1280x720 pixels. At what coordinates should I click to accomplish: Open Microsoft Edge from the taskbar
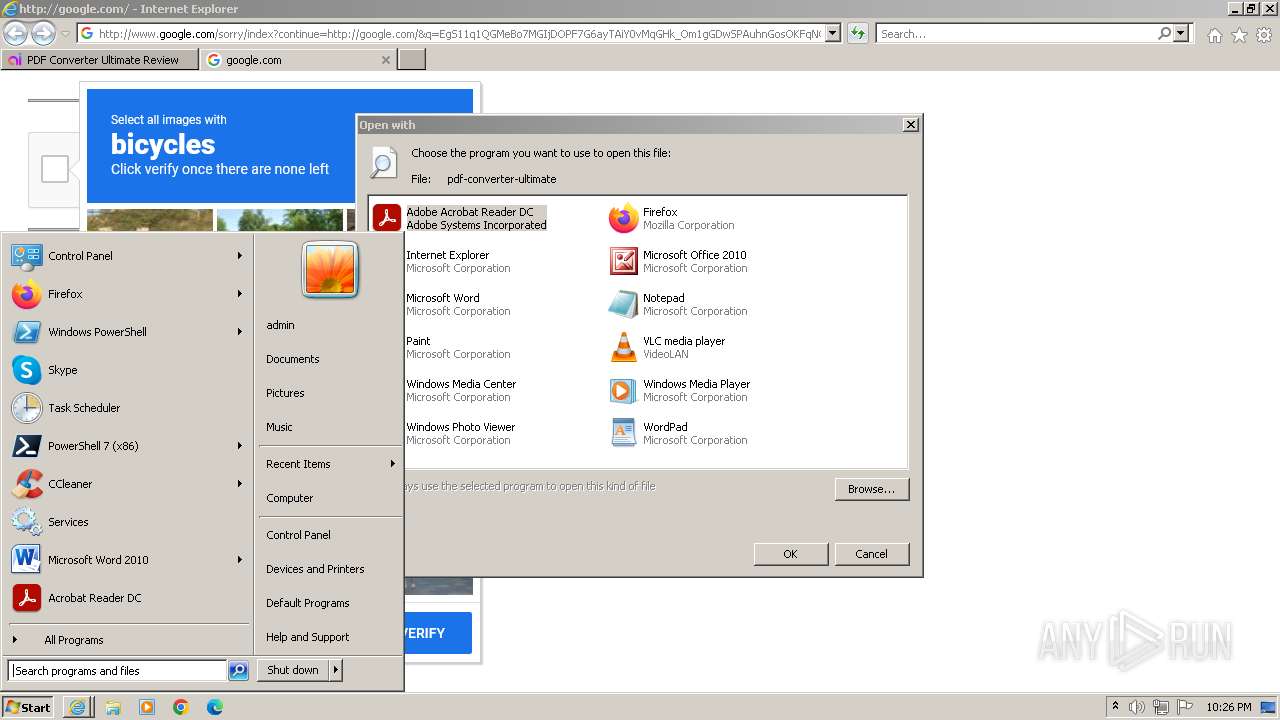pos(215,707)
